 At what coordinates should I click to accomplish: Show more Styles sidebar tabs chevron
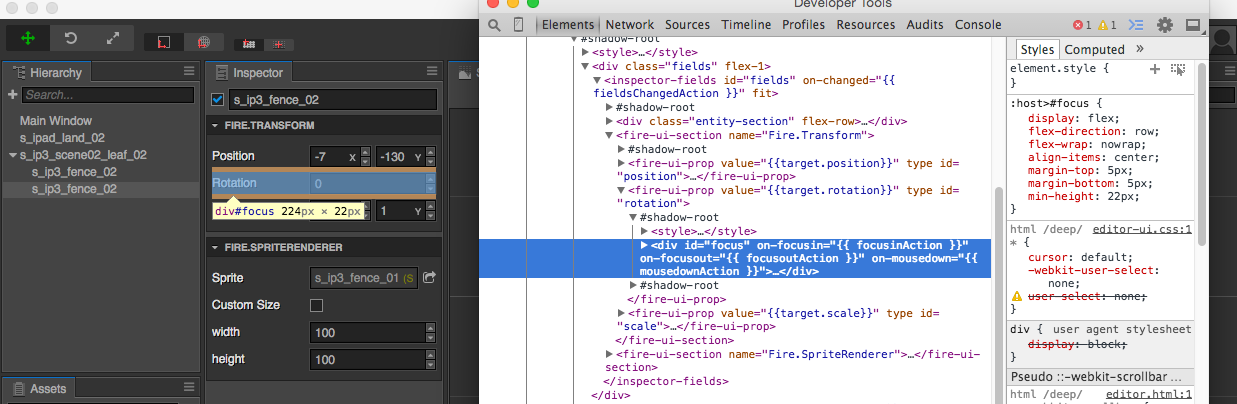pyautogui.click(x=1140, y=48)
